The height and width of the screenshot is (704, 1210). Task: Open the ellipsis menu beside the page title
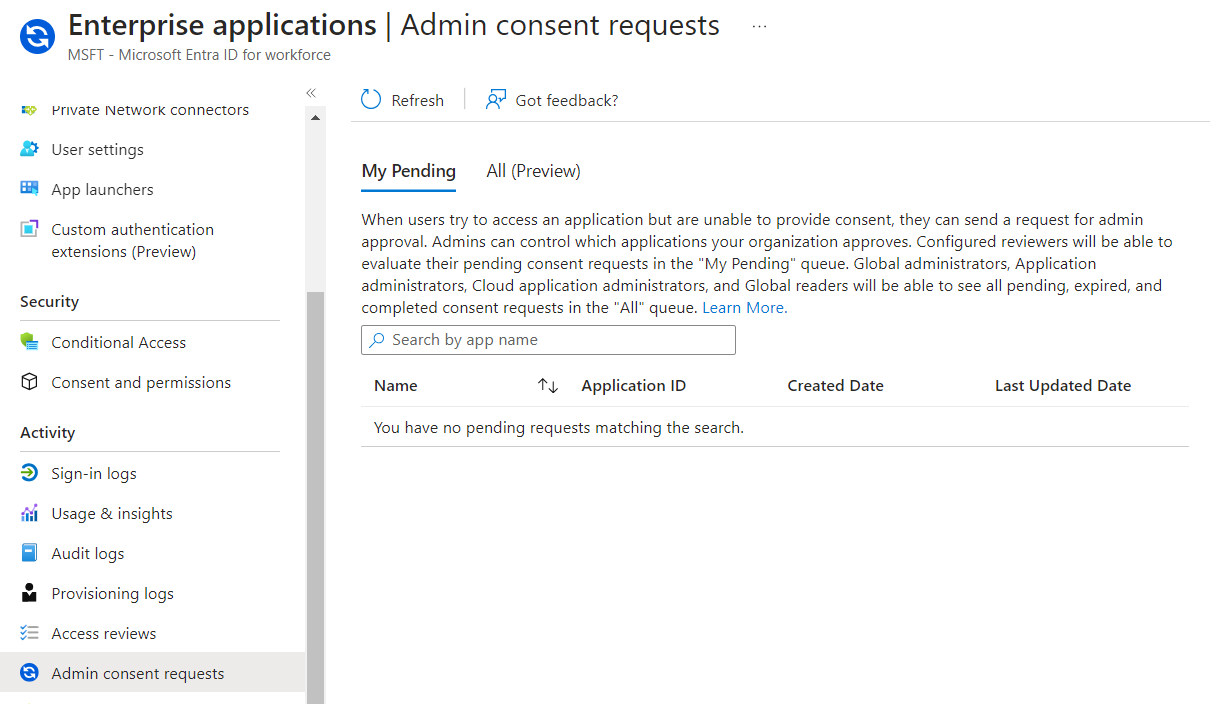[759, 26]
